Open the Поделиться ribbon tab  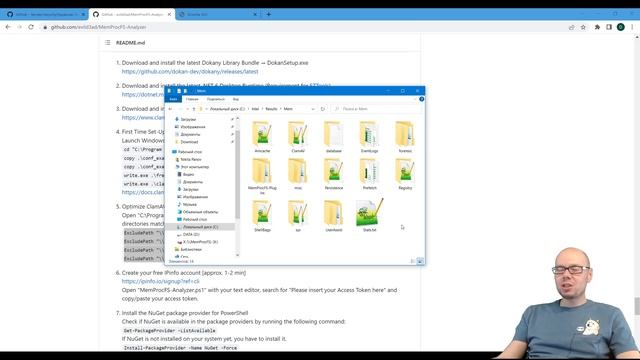[x=216, y=99]
